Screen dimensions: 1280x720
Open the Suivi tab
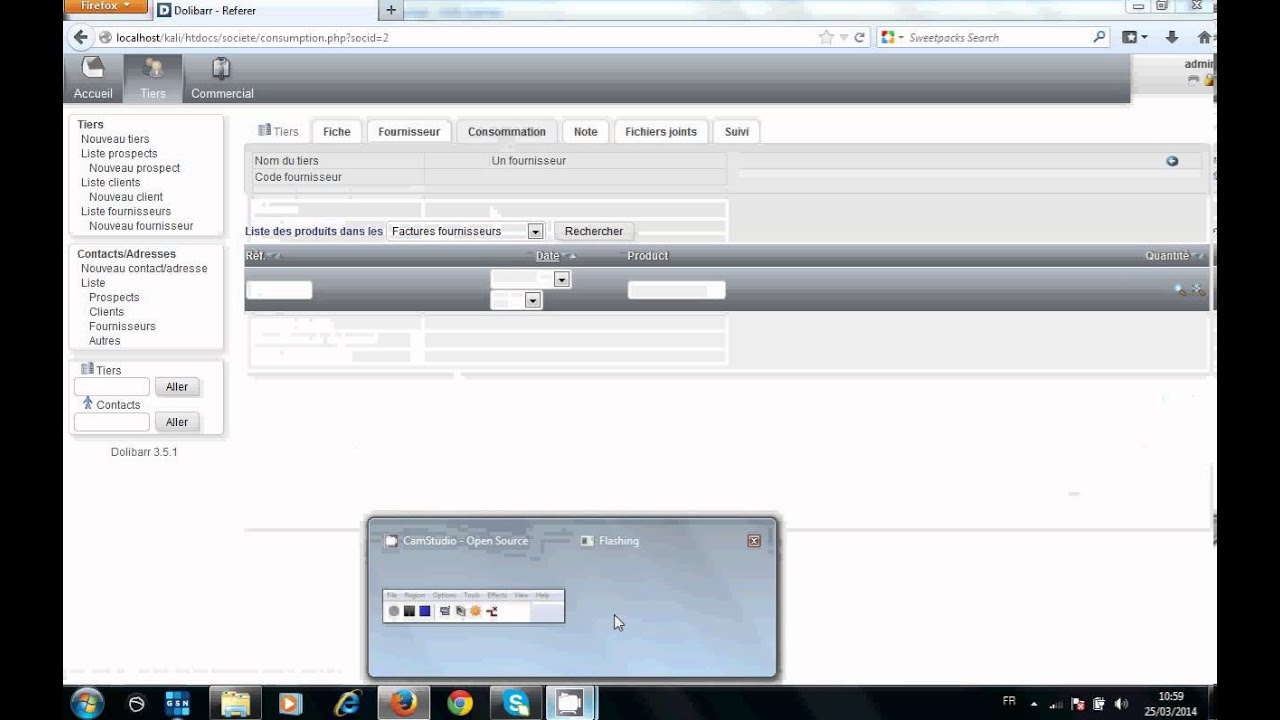[x=737, y=131]
